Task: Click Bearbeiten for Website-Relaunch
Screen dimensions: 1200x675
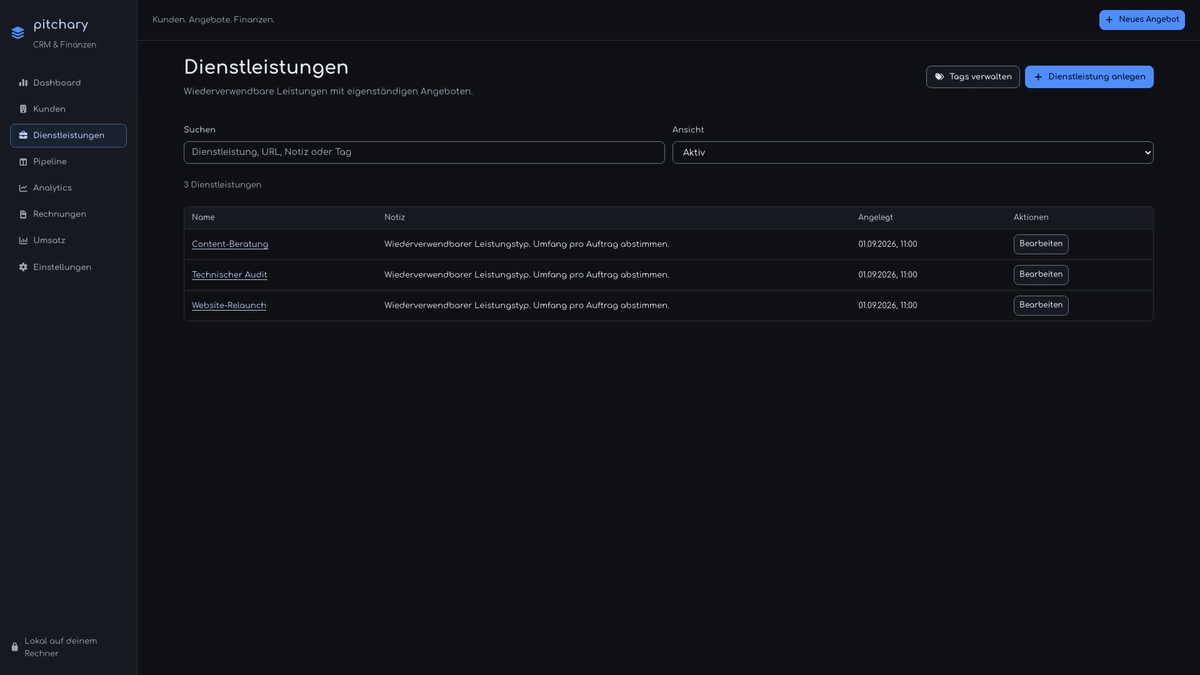Action: coord(1041,305)
